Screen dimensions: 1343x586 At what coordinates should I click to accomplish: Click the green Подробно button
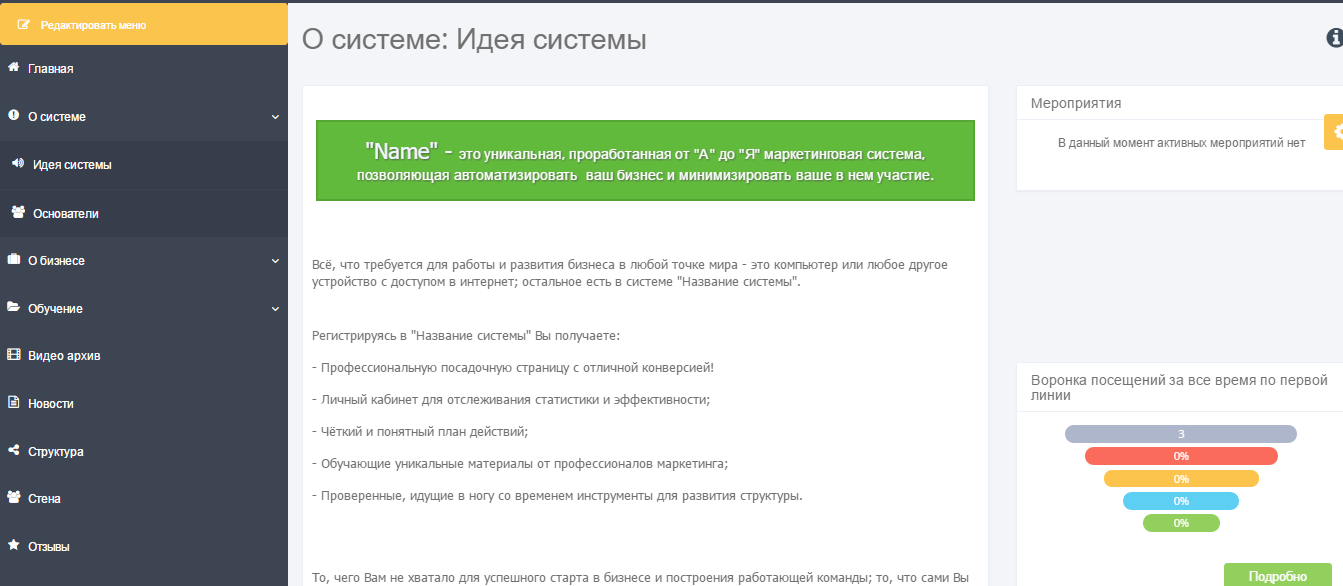(x=1277, y=575)
